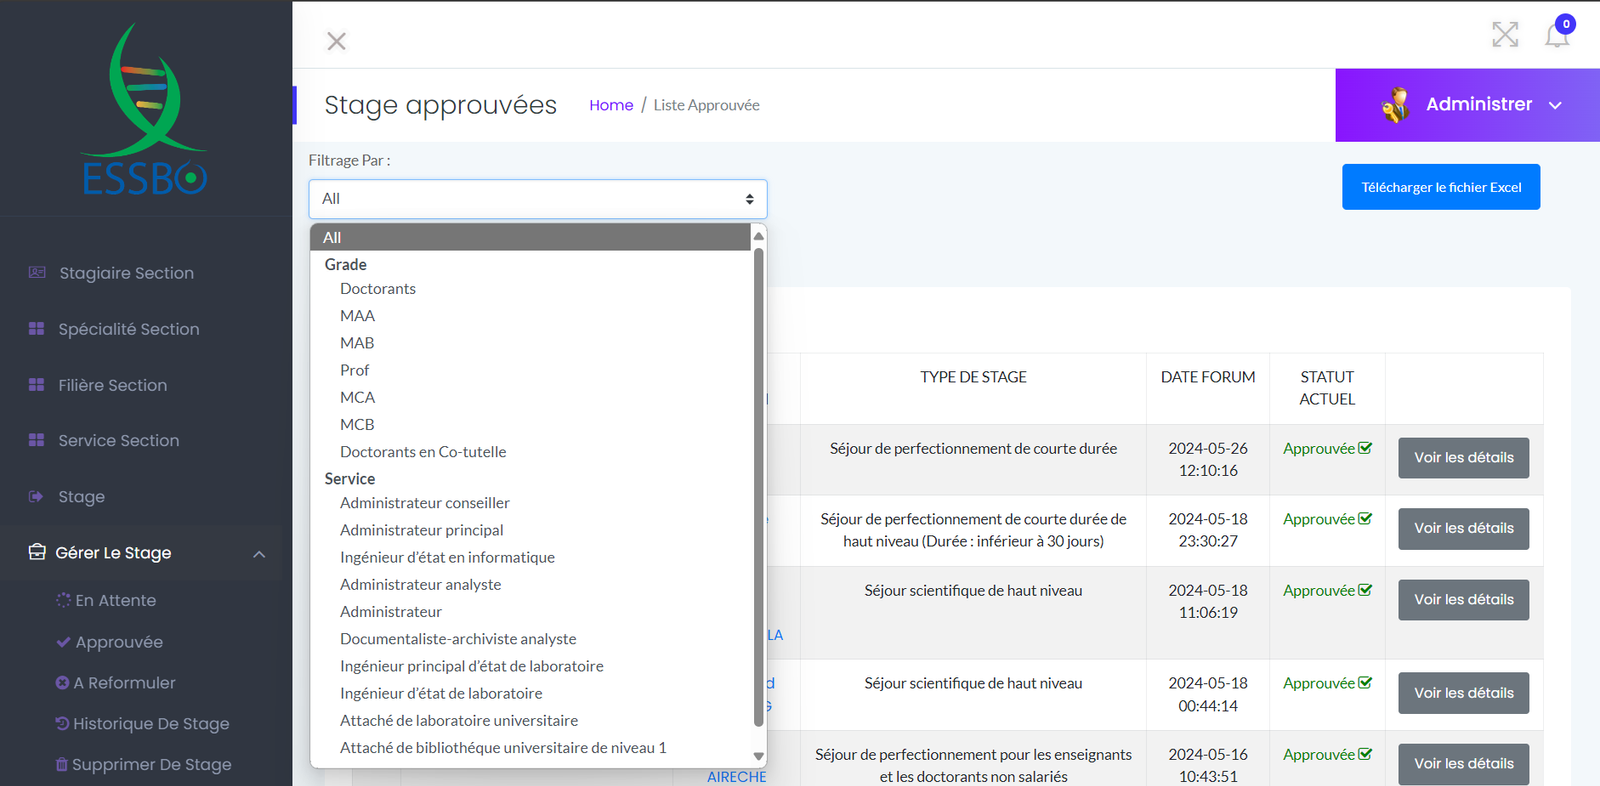1600x786 pixels.
Task: Select Doctorants from the filter list
Action: (x=377, y=289)
